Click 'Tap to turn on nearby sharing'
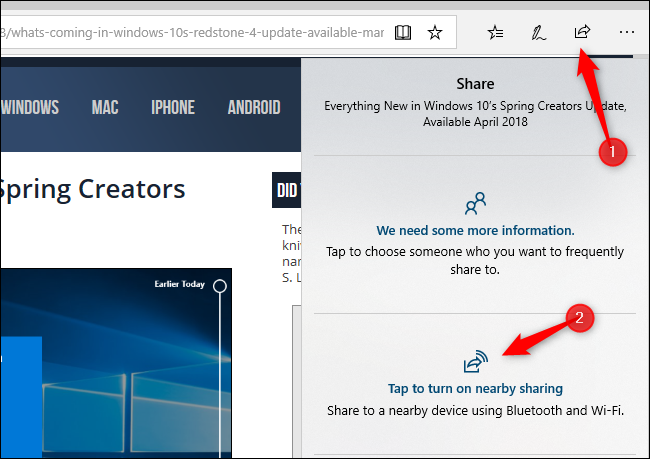The width and height of the screenshot is (650, 459). [x=475, y=389]
